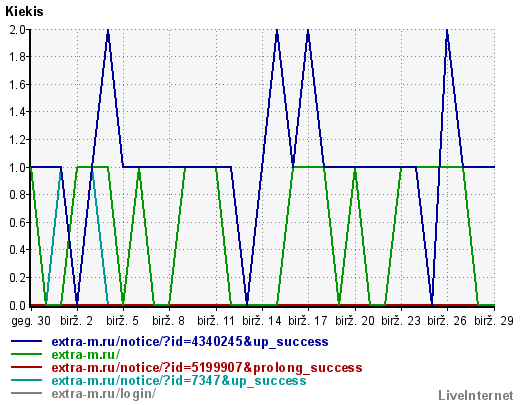520x405 pixels.
Task: Click the birž. 26 date label
Action: tap(447, 321)
